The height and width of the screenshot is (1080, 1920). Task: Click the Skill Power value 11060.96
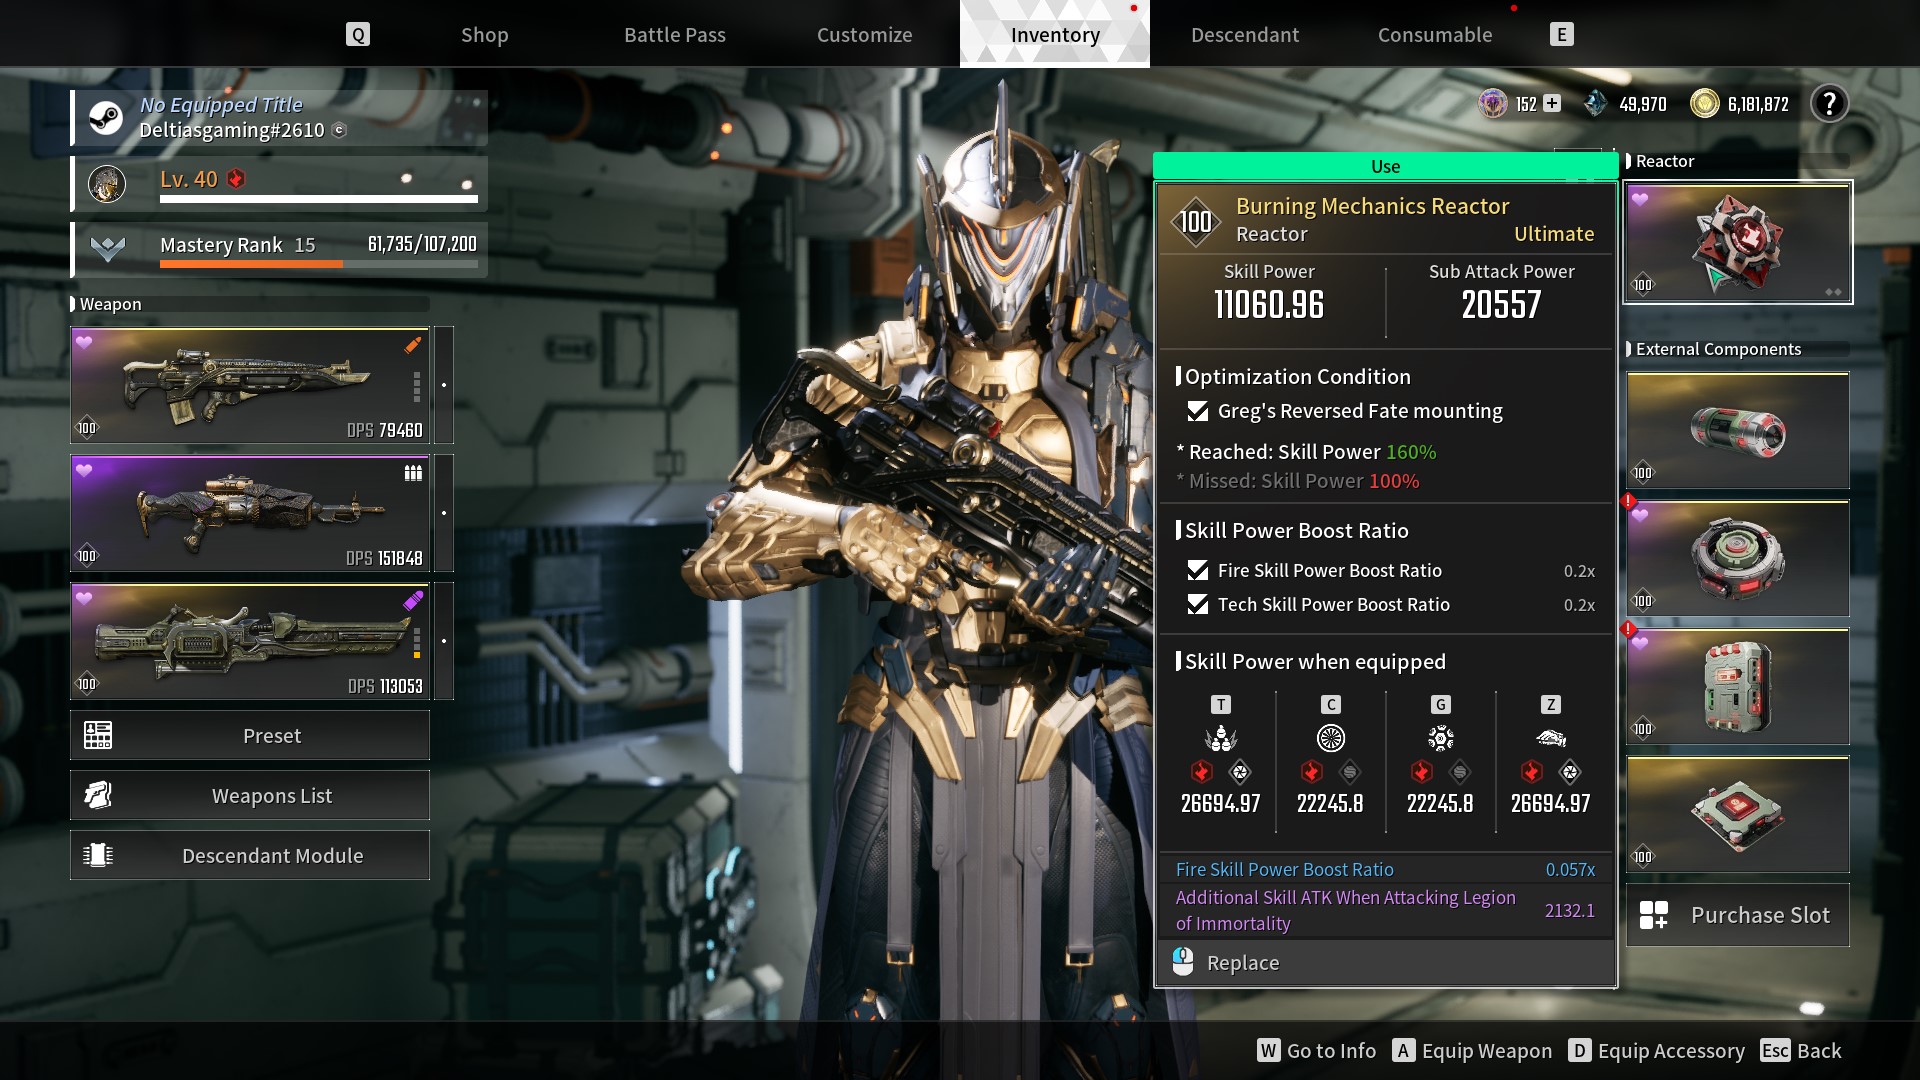pyautogui.click(x=1269, y=305)
